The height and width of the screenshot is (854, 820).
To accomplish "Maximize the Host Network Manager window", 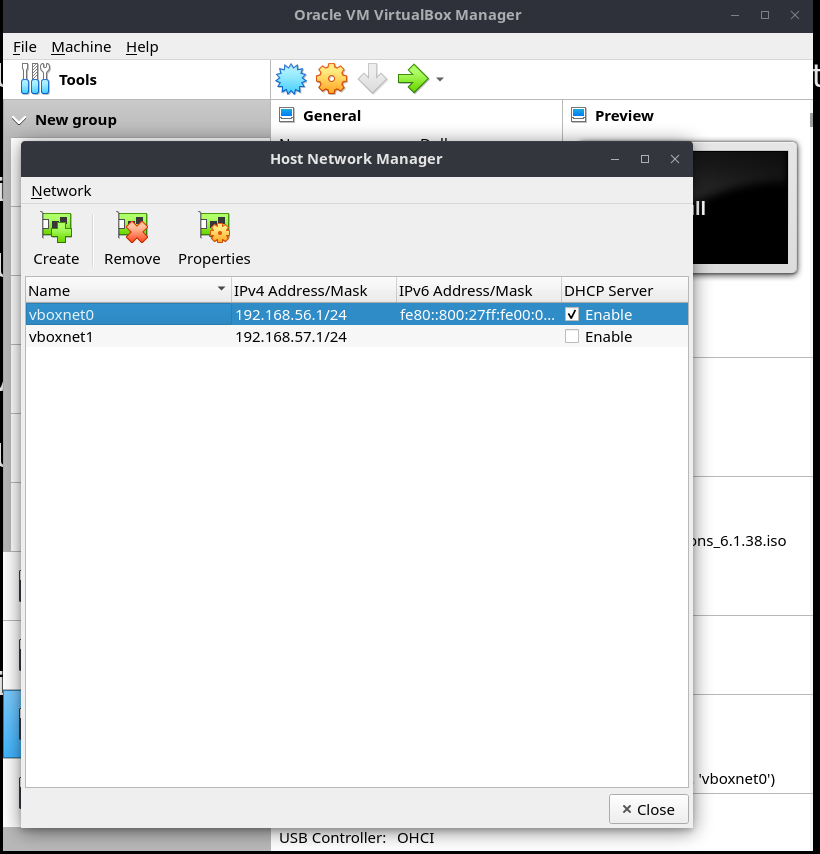I will tap(645, 159).
